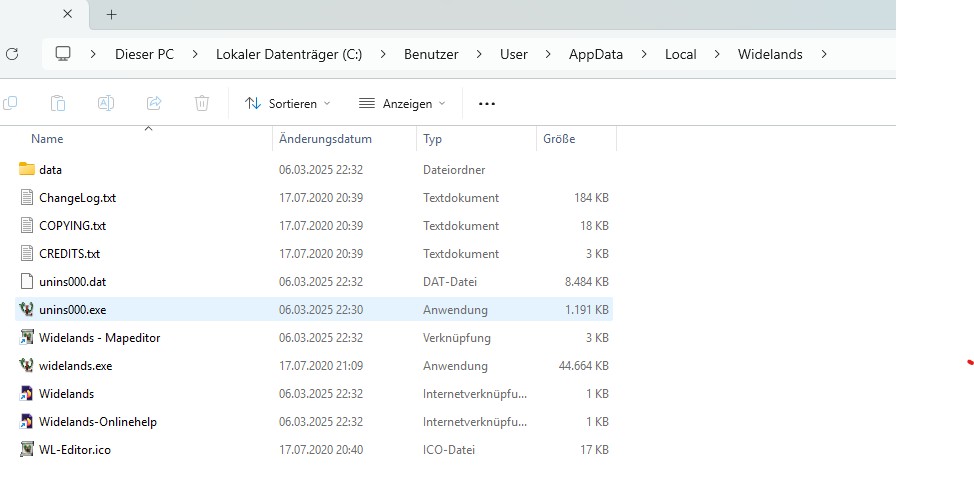Expand the chevron after Dieser PC

tap(195, 55)
